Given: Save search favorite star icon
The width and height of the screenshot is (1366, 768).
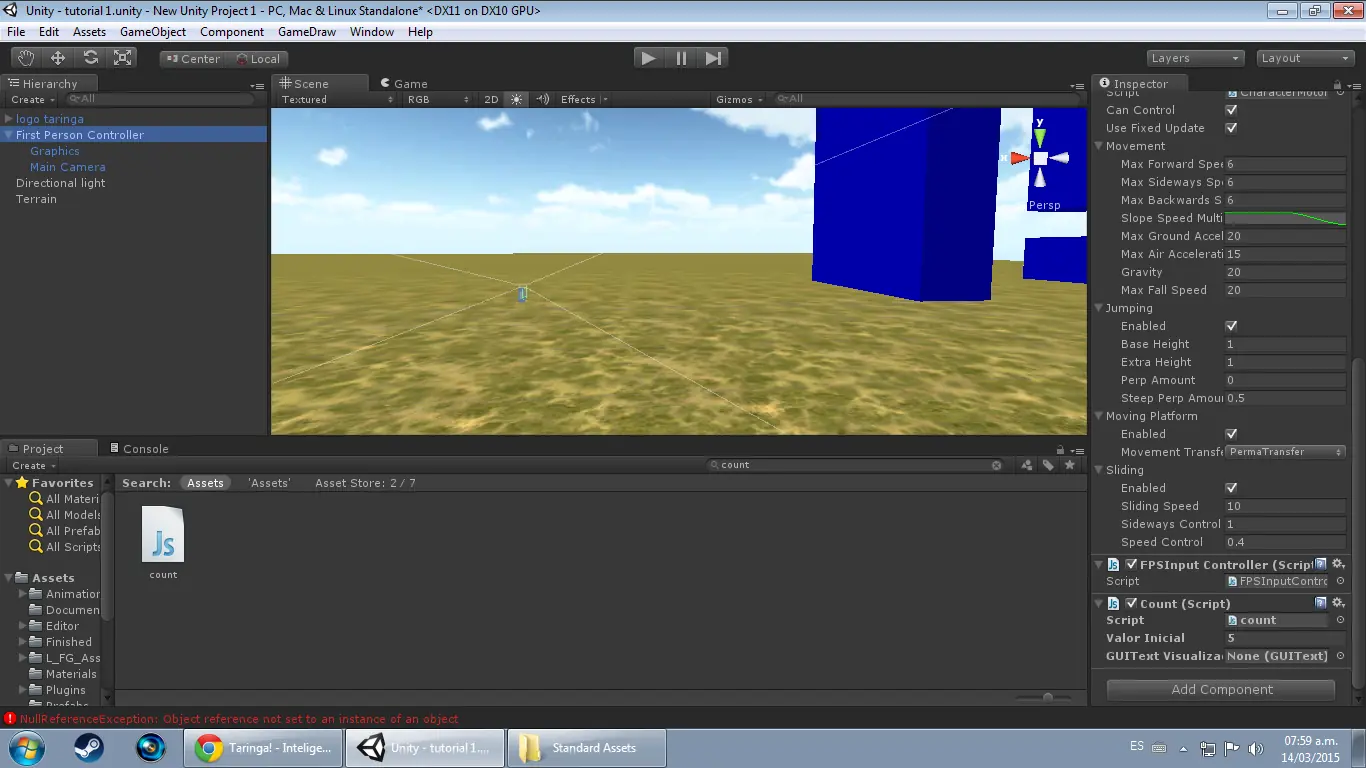Looking at the screenshot, I should click(x=1070, y=465).
